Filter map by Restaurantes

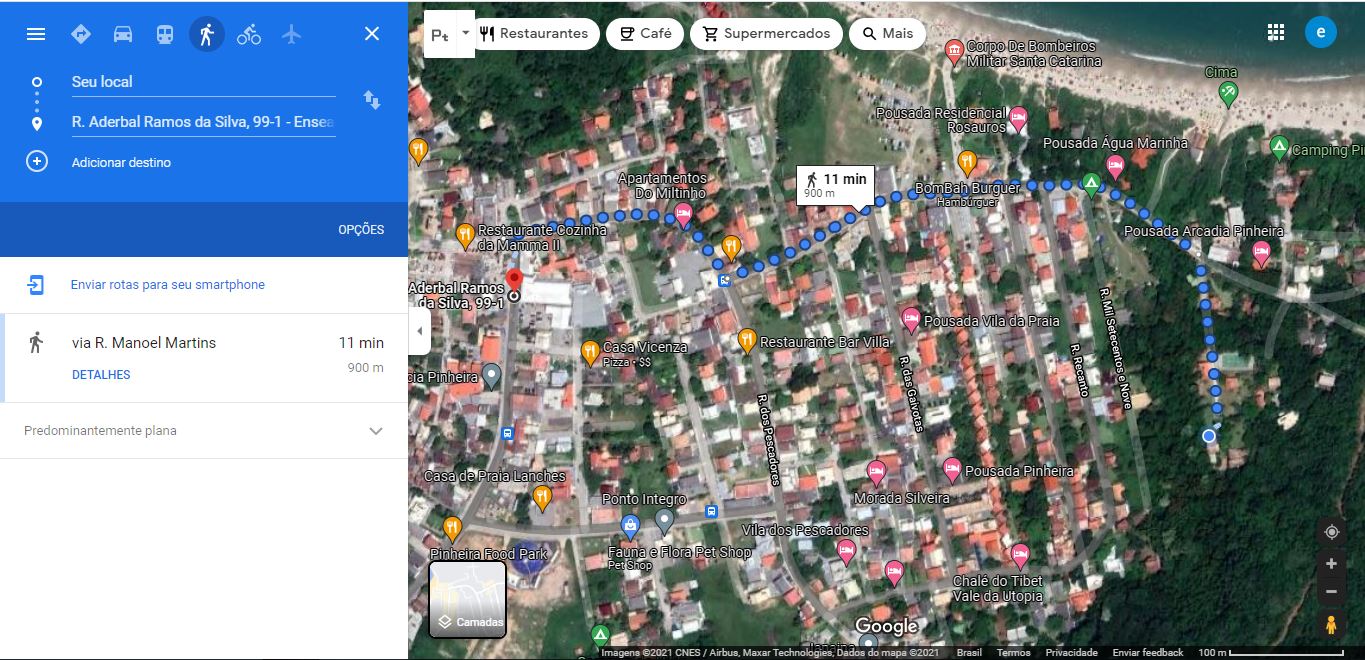(535, 33)
